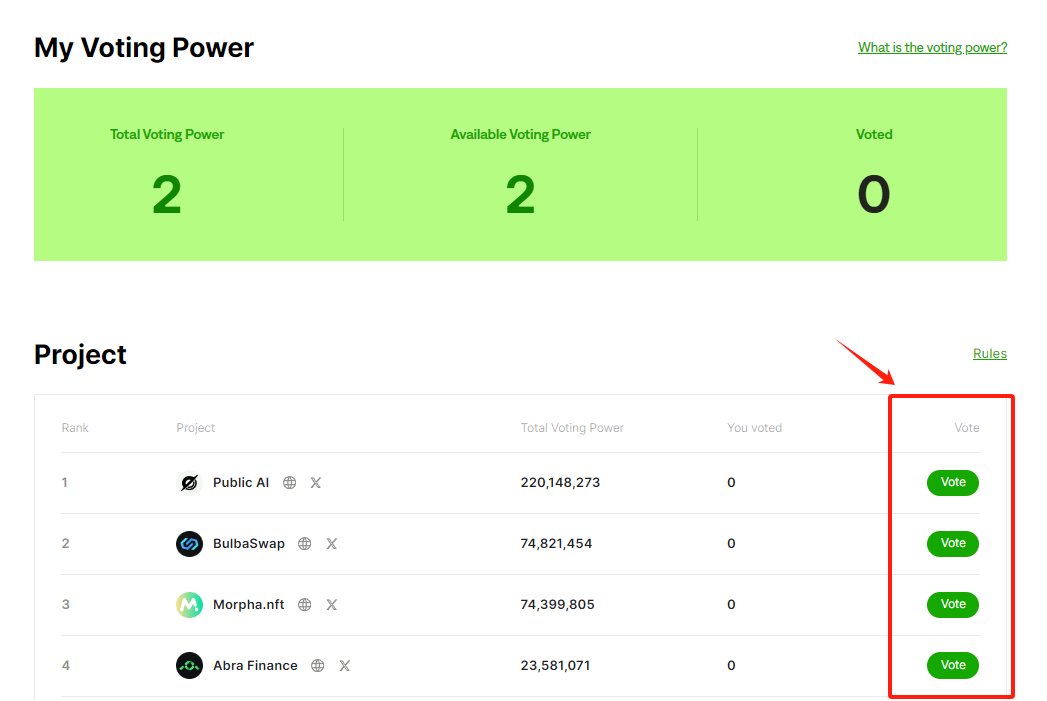Viewport: 1047px width, 701px height.
Task: Vote for Morpha.nft
Action: [953, 605]
